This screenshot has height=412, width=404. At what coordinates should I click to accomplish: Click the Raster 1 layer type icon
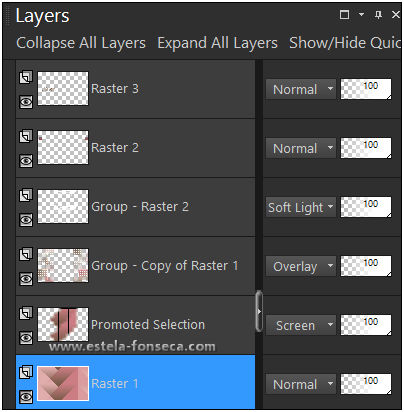pos(26,372)
